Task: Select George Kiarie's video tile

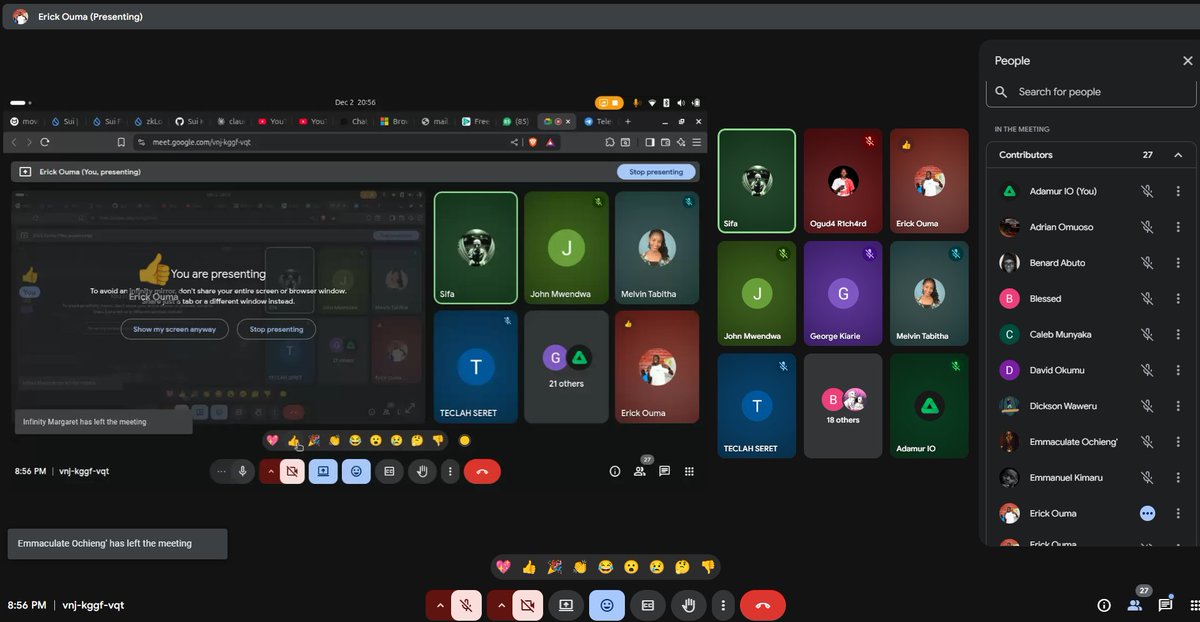Action: click(x=843, y=294)
